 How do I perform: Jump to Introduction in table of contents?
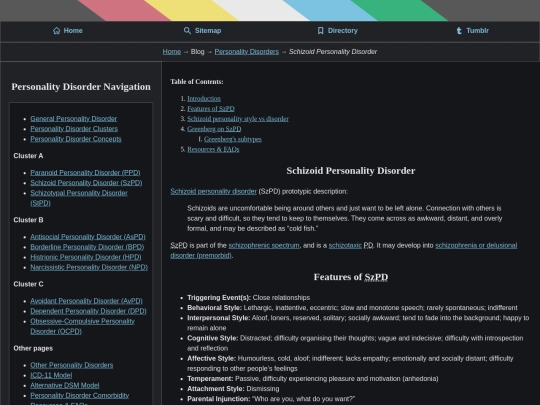click(204, 98)
